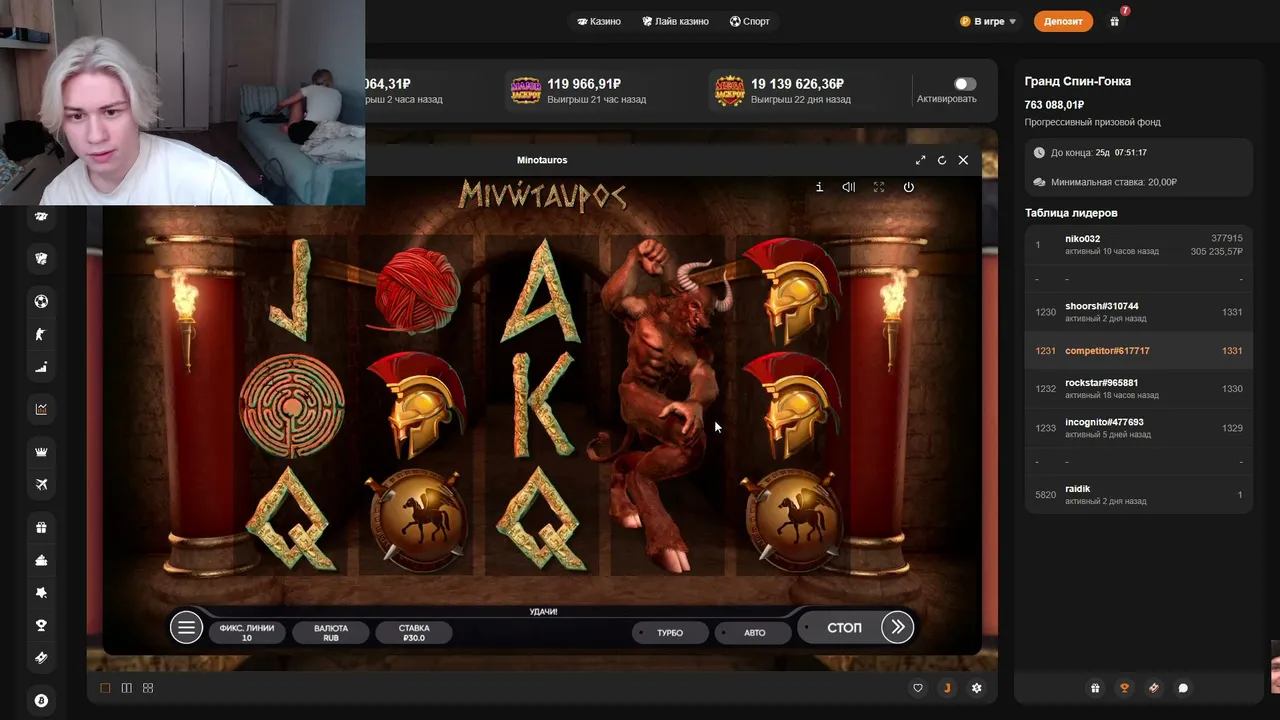This screenshot has height=720, width=1280.
Task: Open the ФИКС. ЛИНИИ 10 lines selector
Action: [247, 632]
